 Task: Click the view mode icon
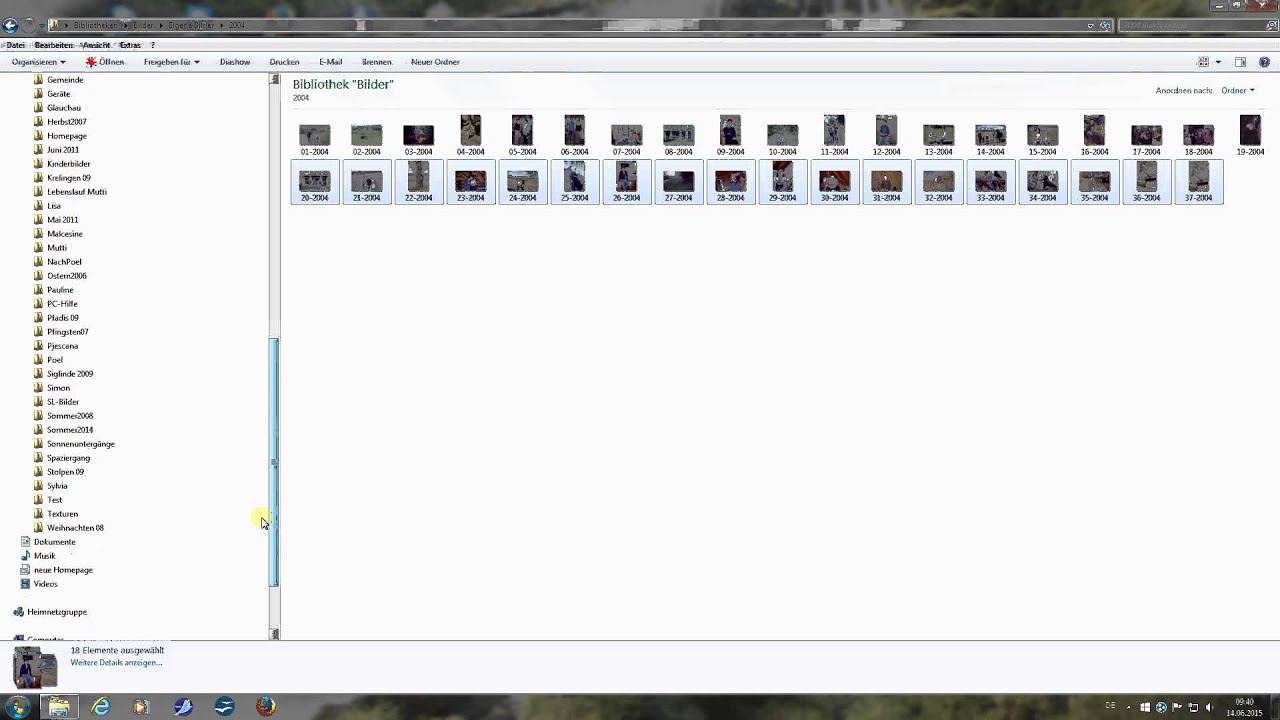(1203, 62)
